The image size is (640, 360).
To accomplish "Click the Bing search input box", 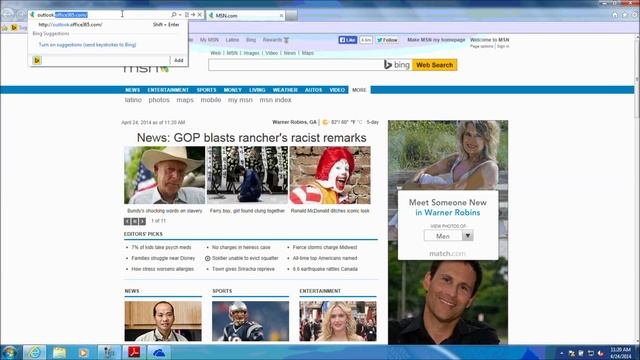I will pyautogui.click(x=296, y=65).
